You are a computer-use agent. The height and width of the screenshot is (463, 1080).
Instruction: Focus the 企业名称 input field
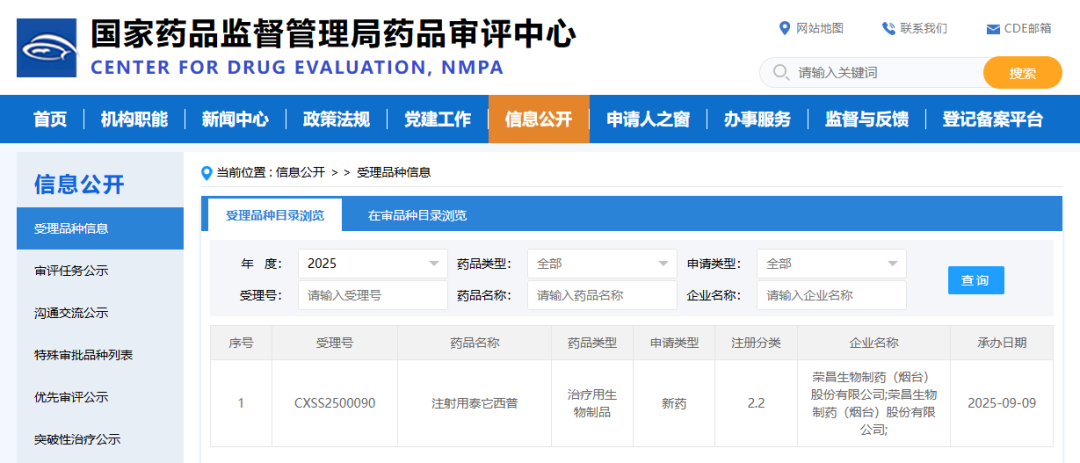(x=831, y=295)
